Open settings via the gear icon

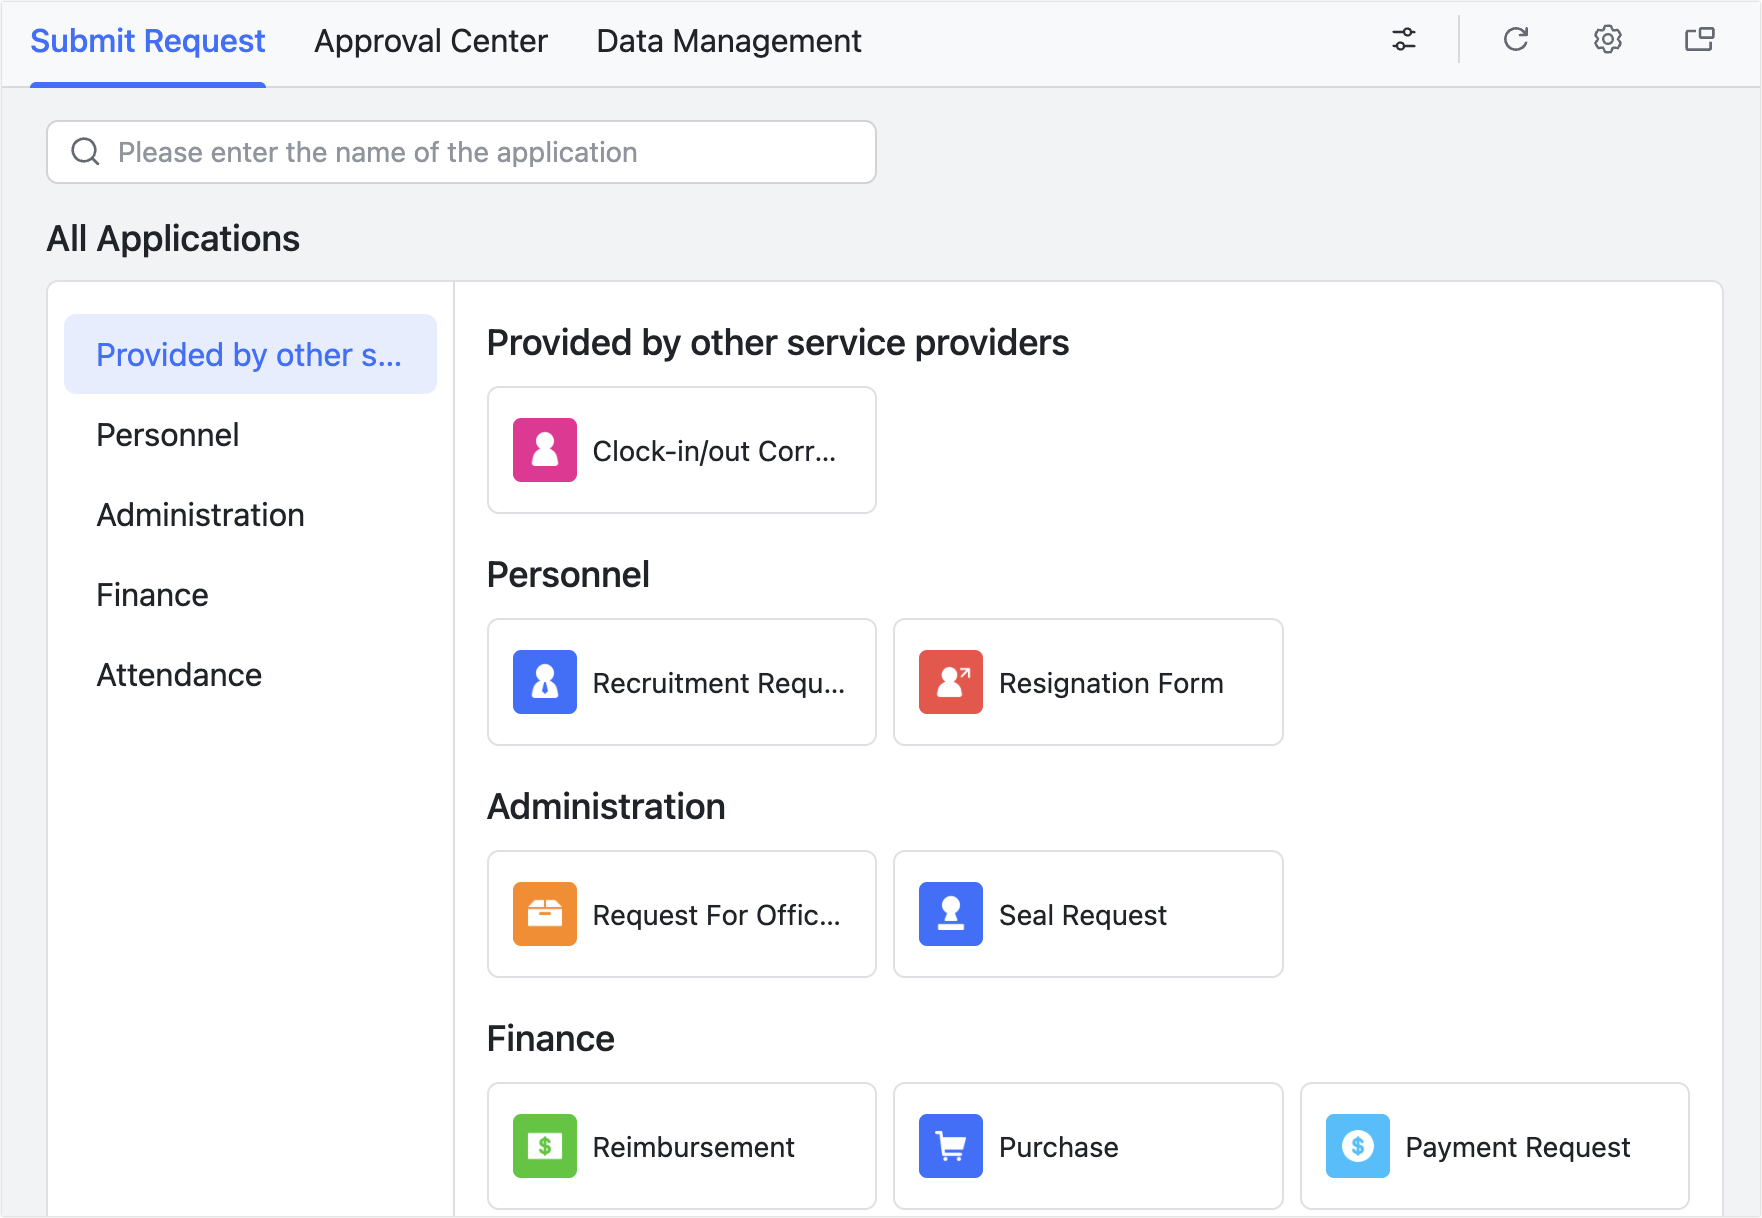click(x=1607, y=40)
